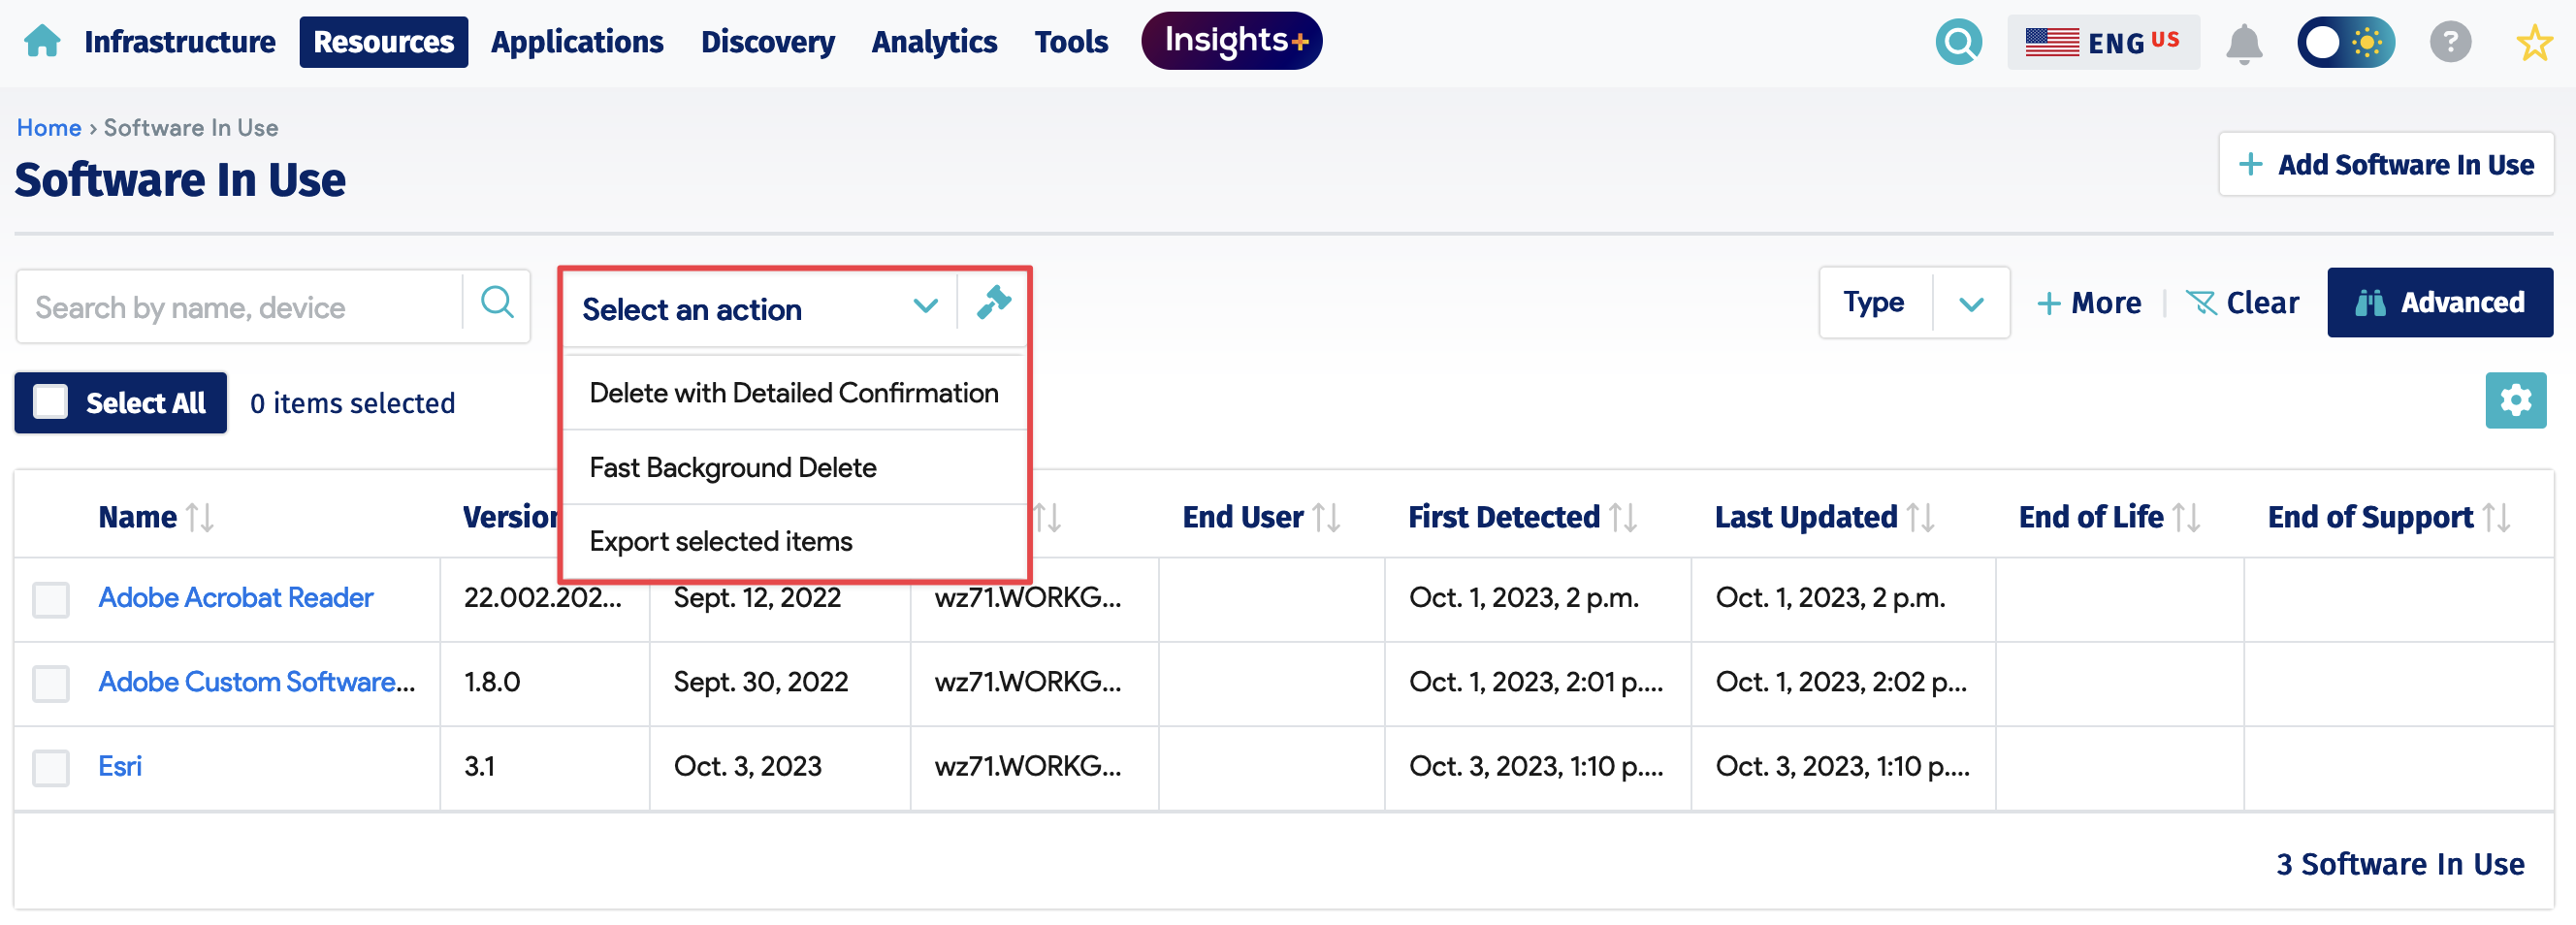Open the Tools menu
The height and width of the screenshot is (925, 2576).
(1070, 42)
